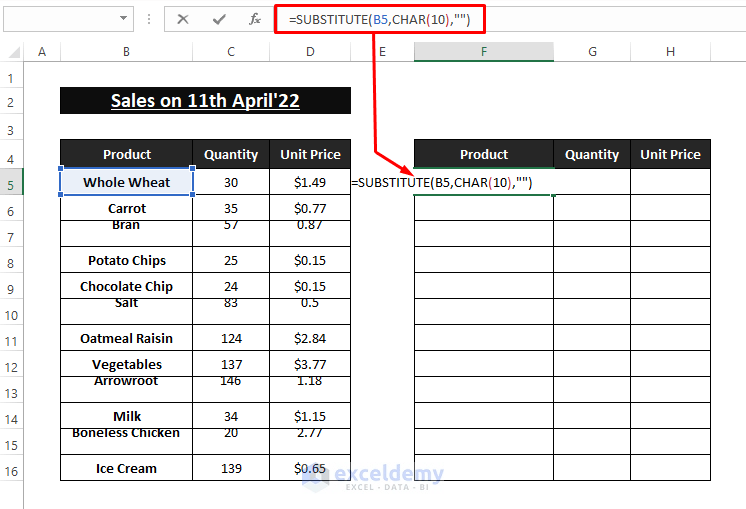The width and height of the screenshot is (746, 509).
Task: Select the 'Boneless Chicken' cell
Action: [127, 441]
